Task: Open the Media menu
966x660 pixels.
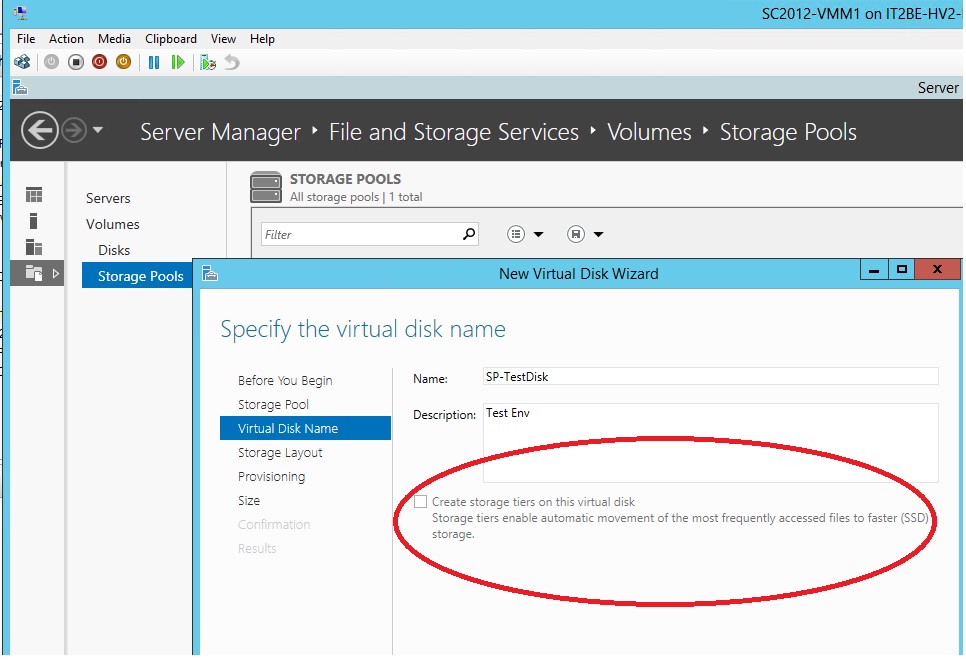Action: click(114, 39)
